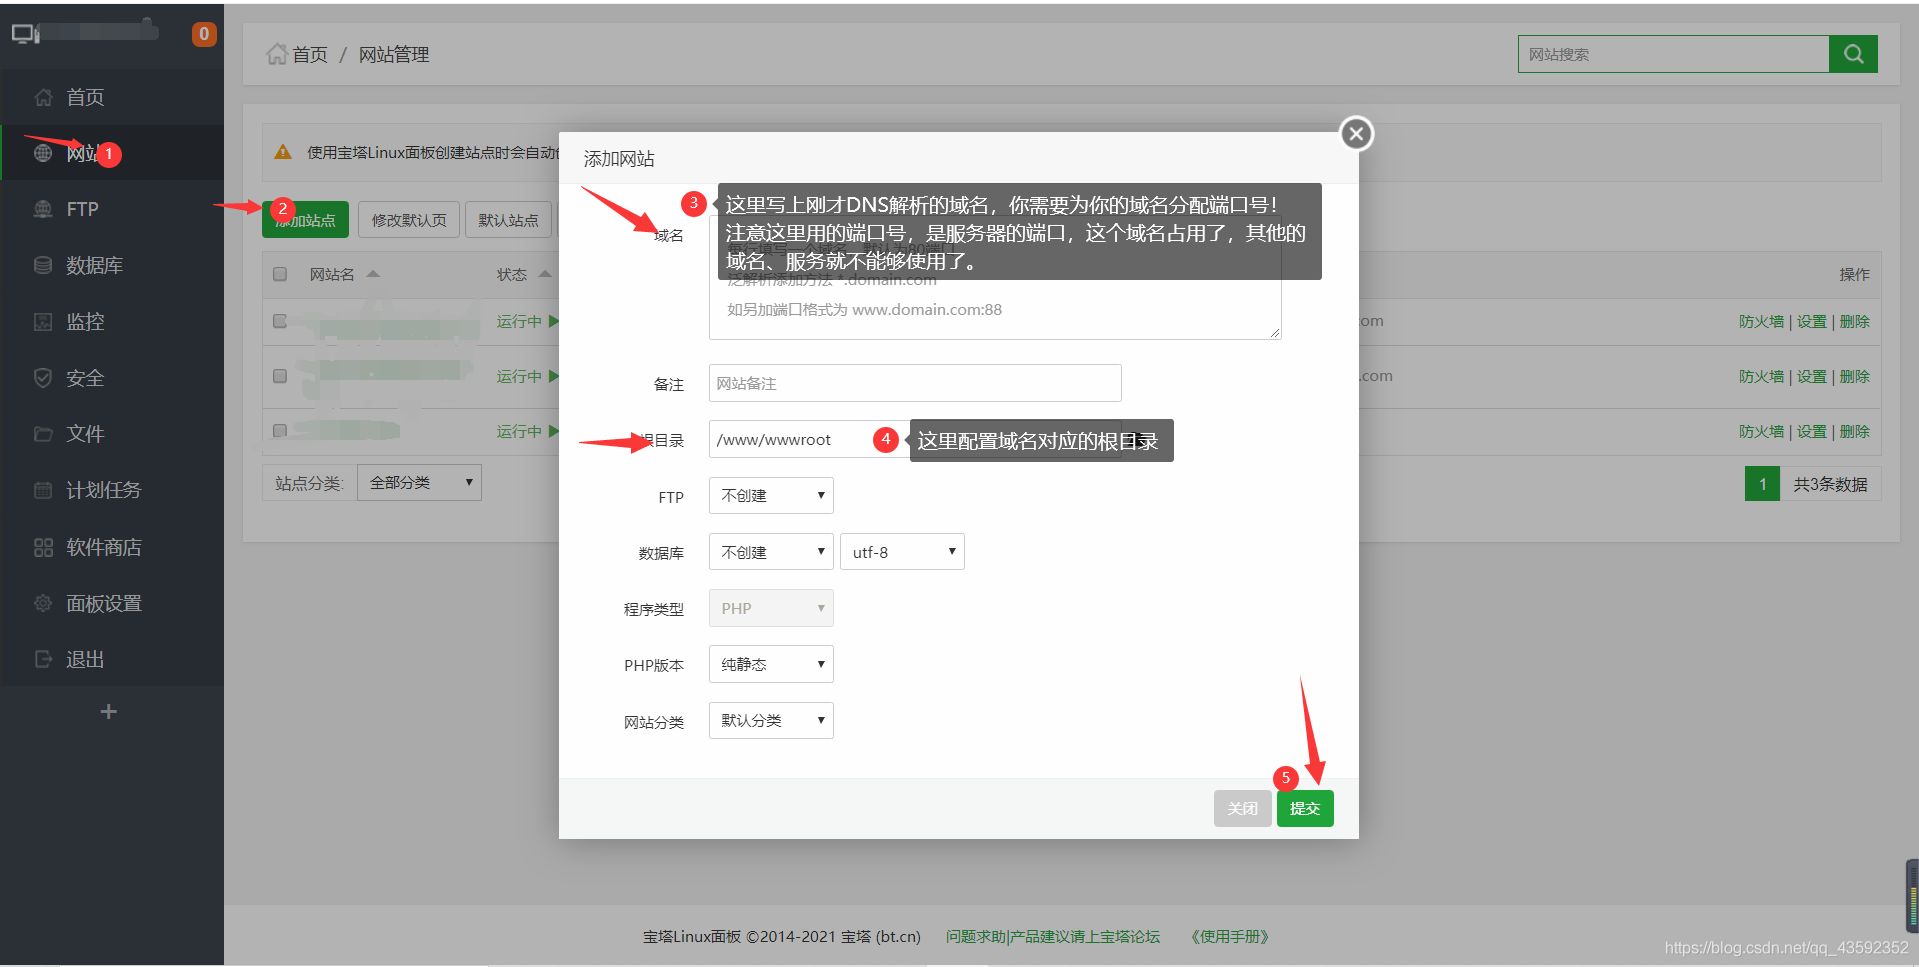
Task: Click the green search magnifier button
Action: click(1853, 54)
